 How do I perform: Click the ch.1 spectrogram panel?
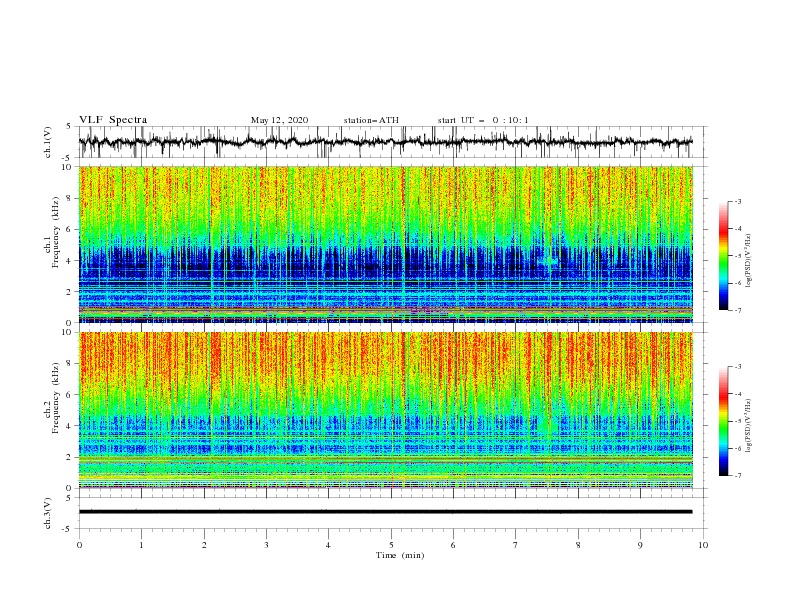386,244
